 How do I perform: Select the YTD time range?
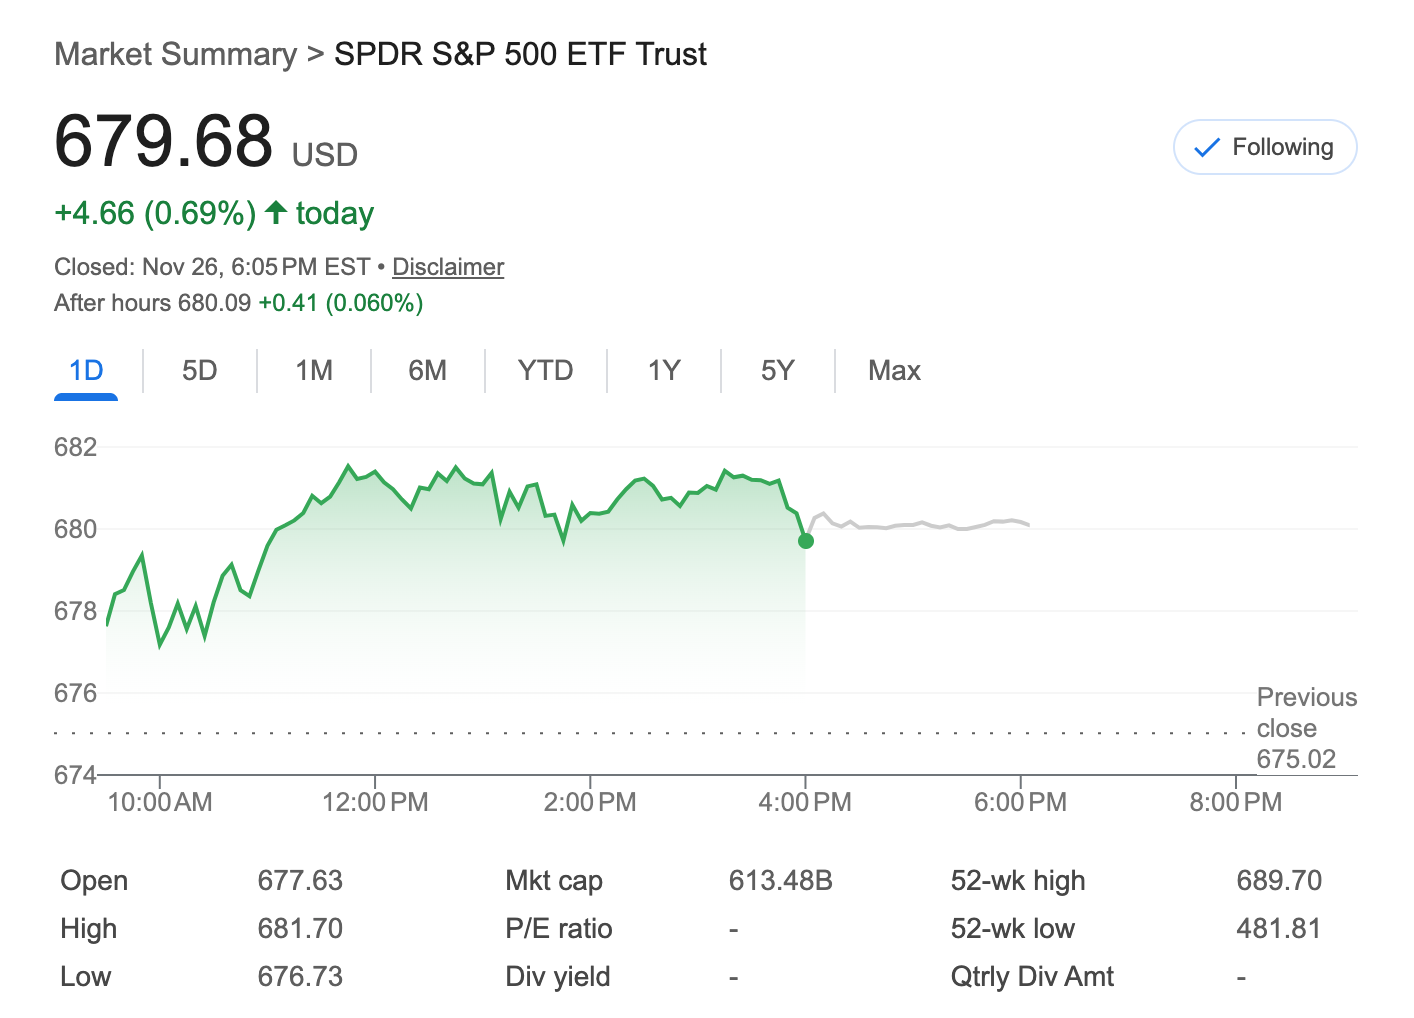coord(545,370)
